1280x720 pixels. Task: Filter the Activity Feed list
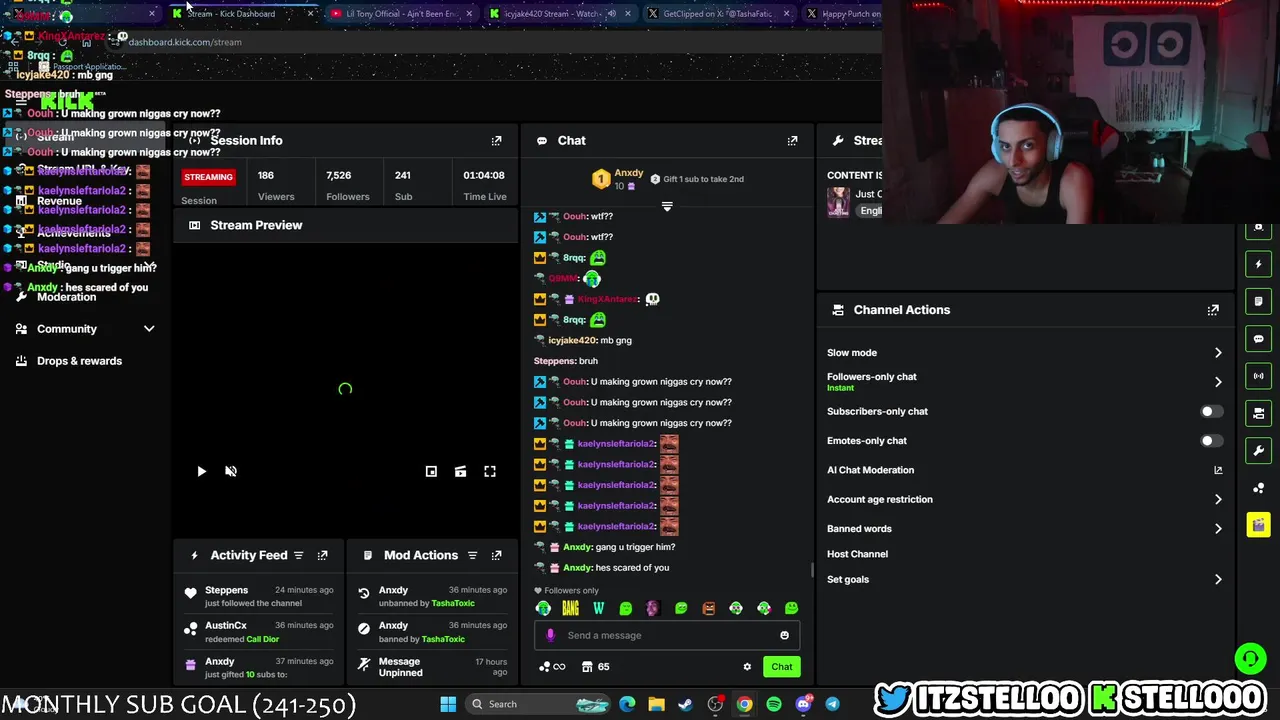tap(298, 555)
